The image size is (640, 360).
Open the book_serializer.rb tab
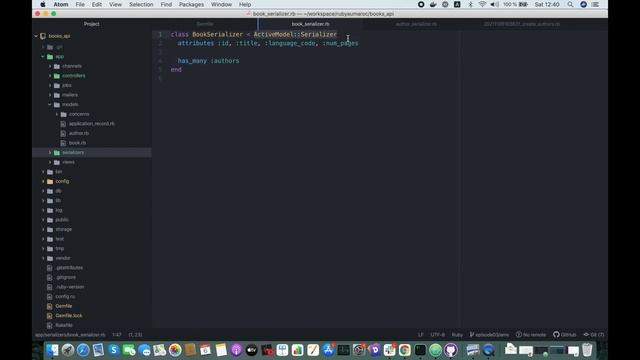310,24
